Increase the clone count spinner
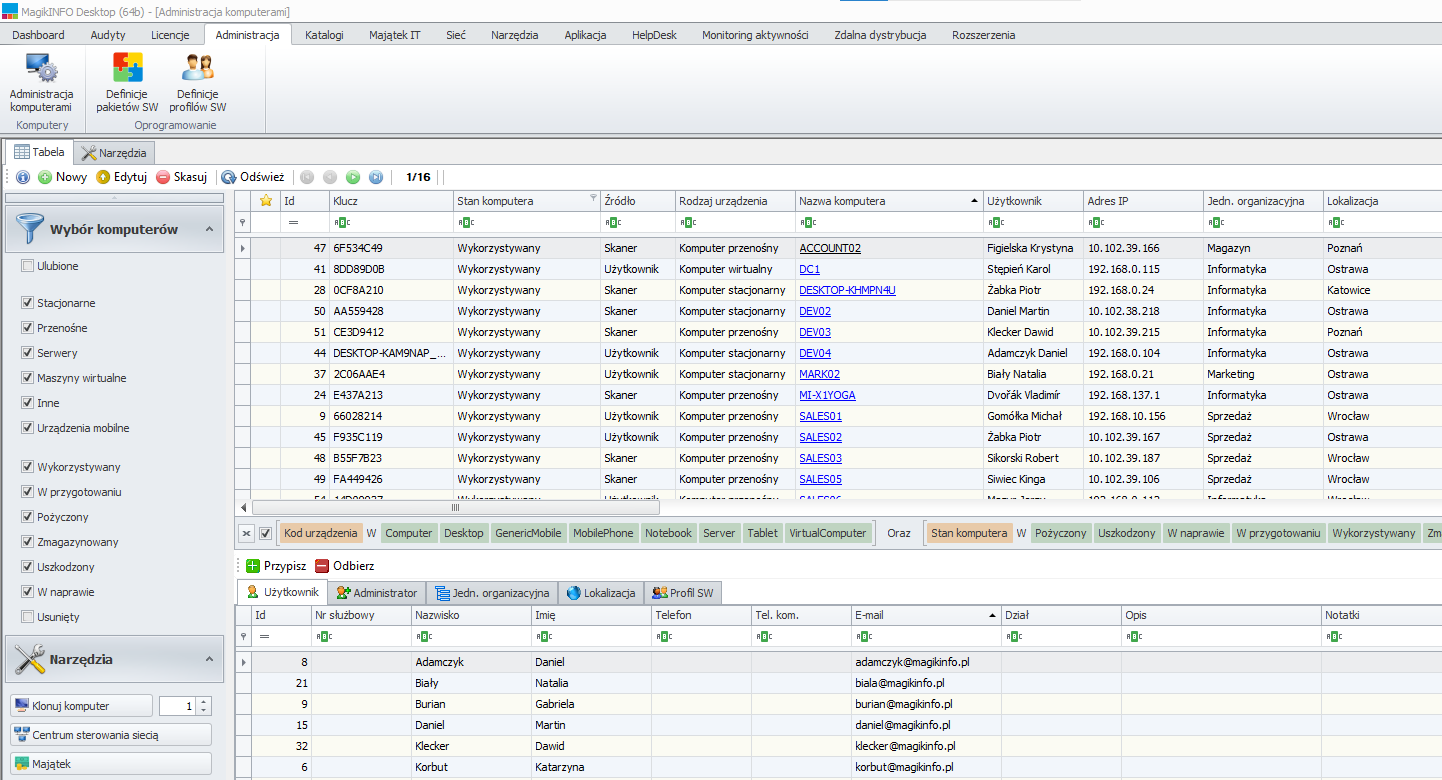 [204, 701]
